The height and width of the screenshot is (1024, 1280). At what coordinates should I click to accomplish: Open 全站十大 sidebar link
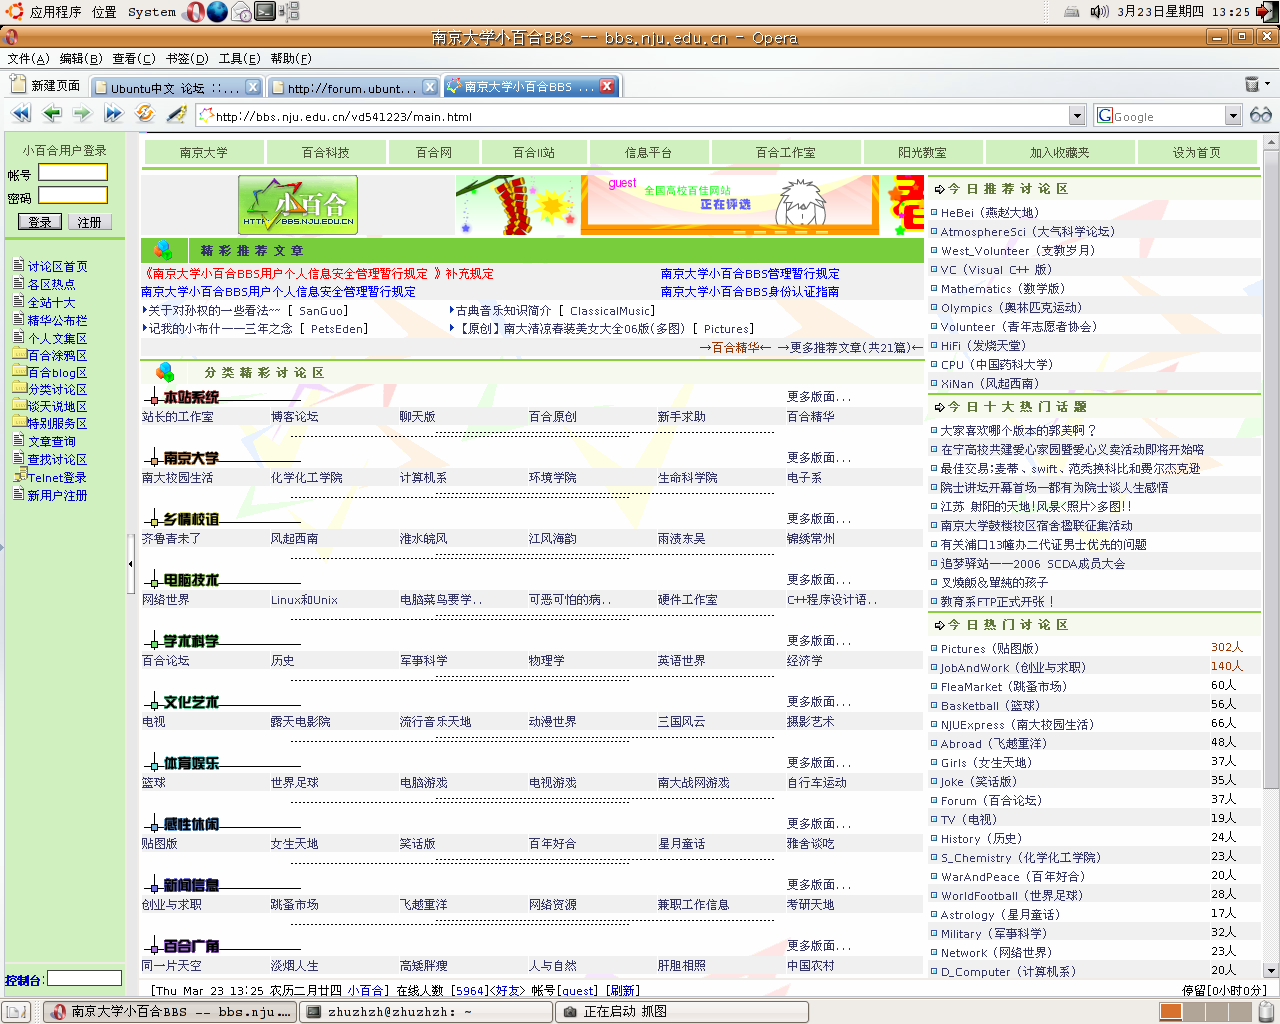(51, 302)
